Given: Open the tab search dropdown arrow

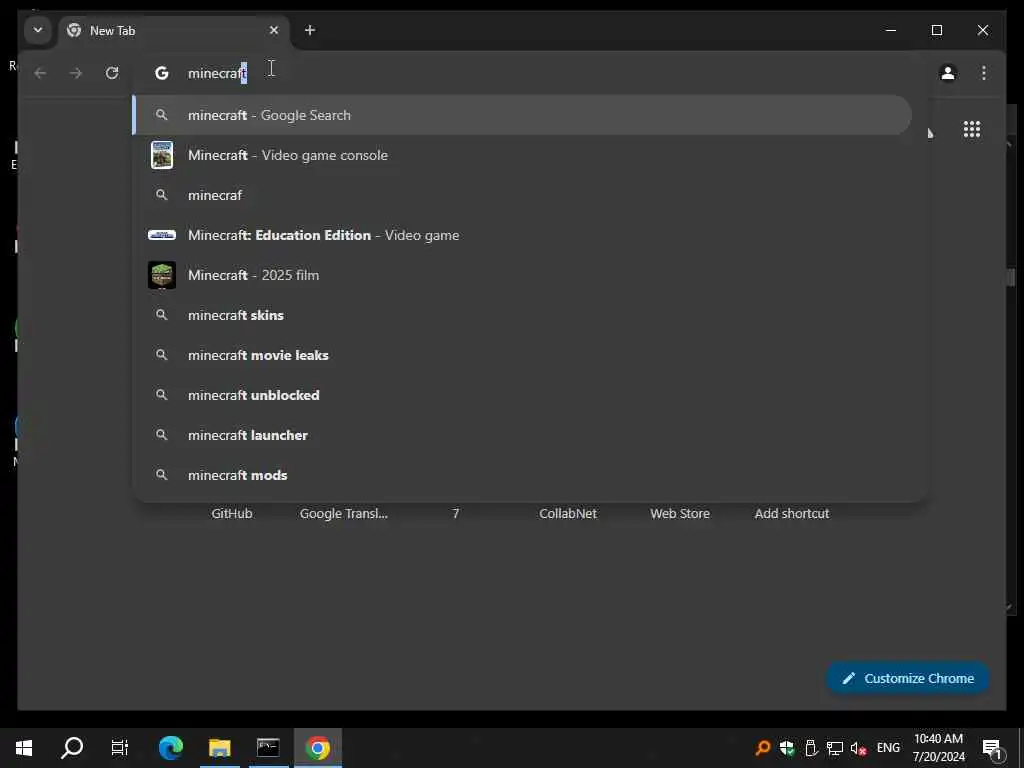Looking at the screenshot, I should click(x=38, y=30).
